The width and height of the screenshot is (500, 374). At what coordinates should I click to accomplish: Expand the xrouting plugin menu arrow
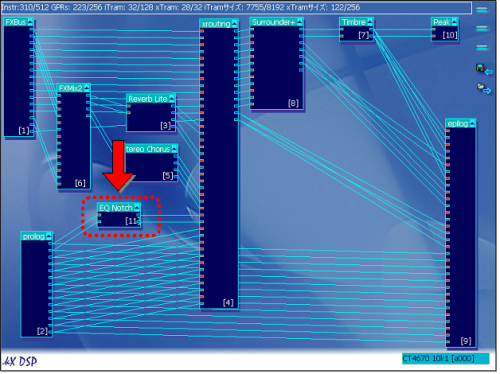234,23
